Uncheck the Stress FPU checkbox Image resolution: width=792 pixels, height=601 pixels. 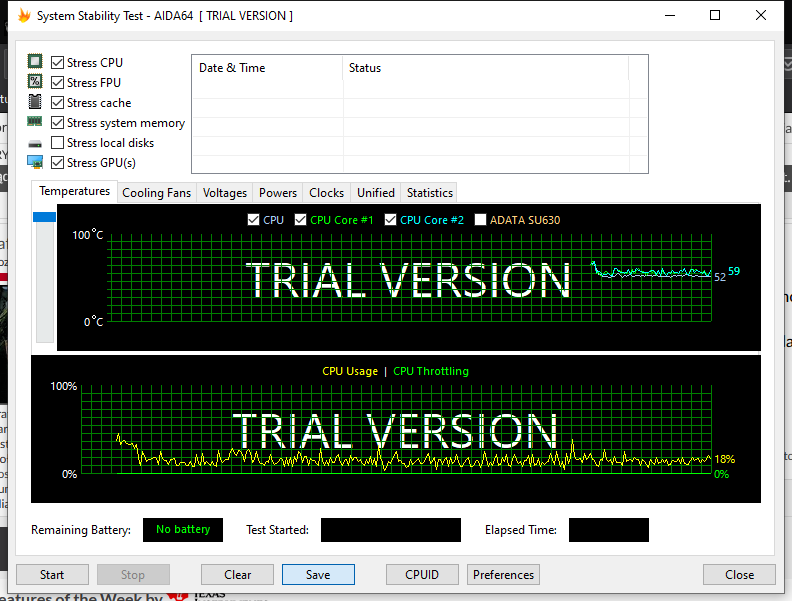[58, 82]
